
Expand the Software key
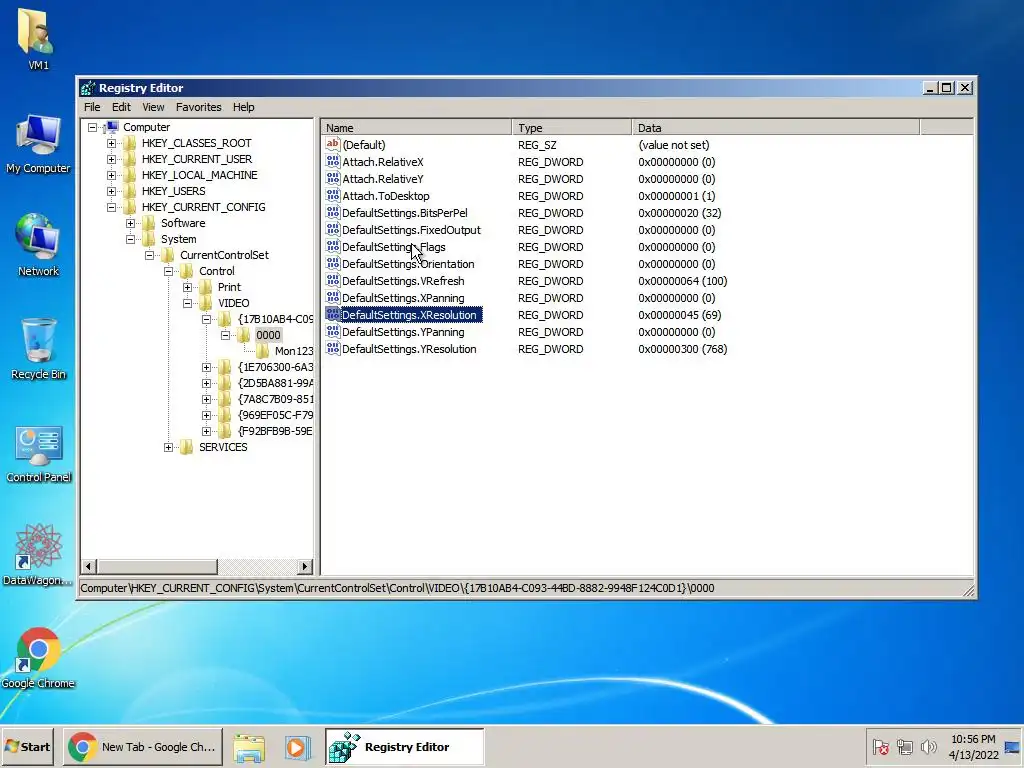[131, 223]
